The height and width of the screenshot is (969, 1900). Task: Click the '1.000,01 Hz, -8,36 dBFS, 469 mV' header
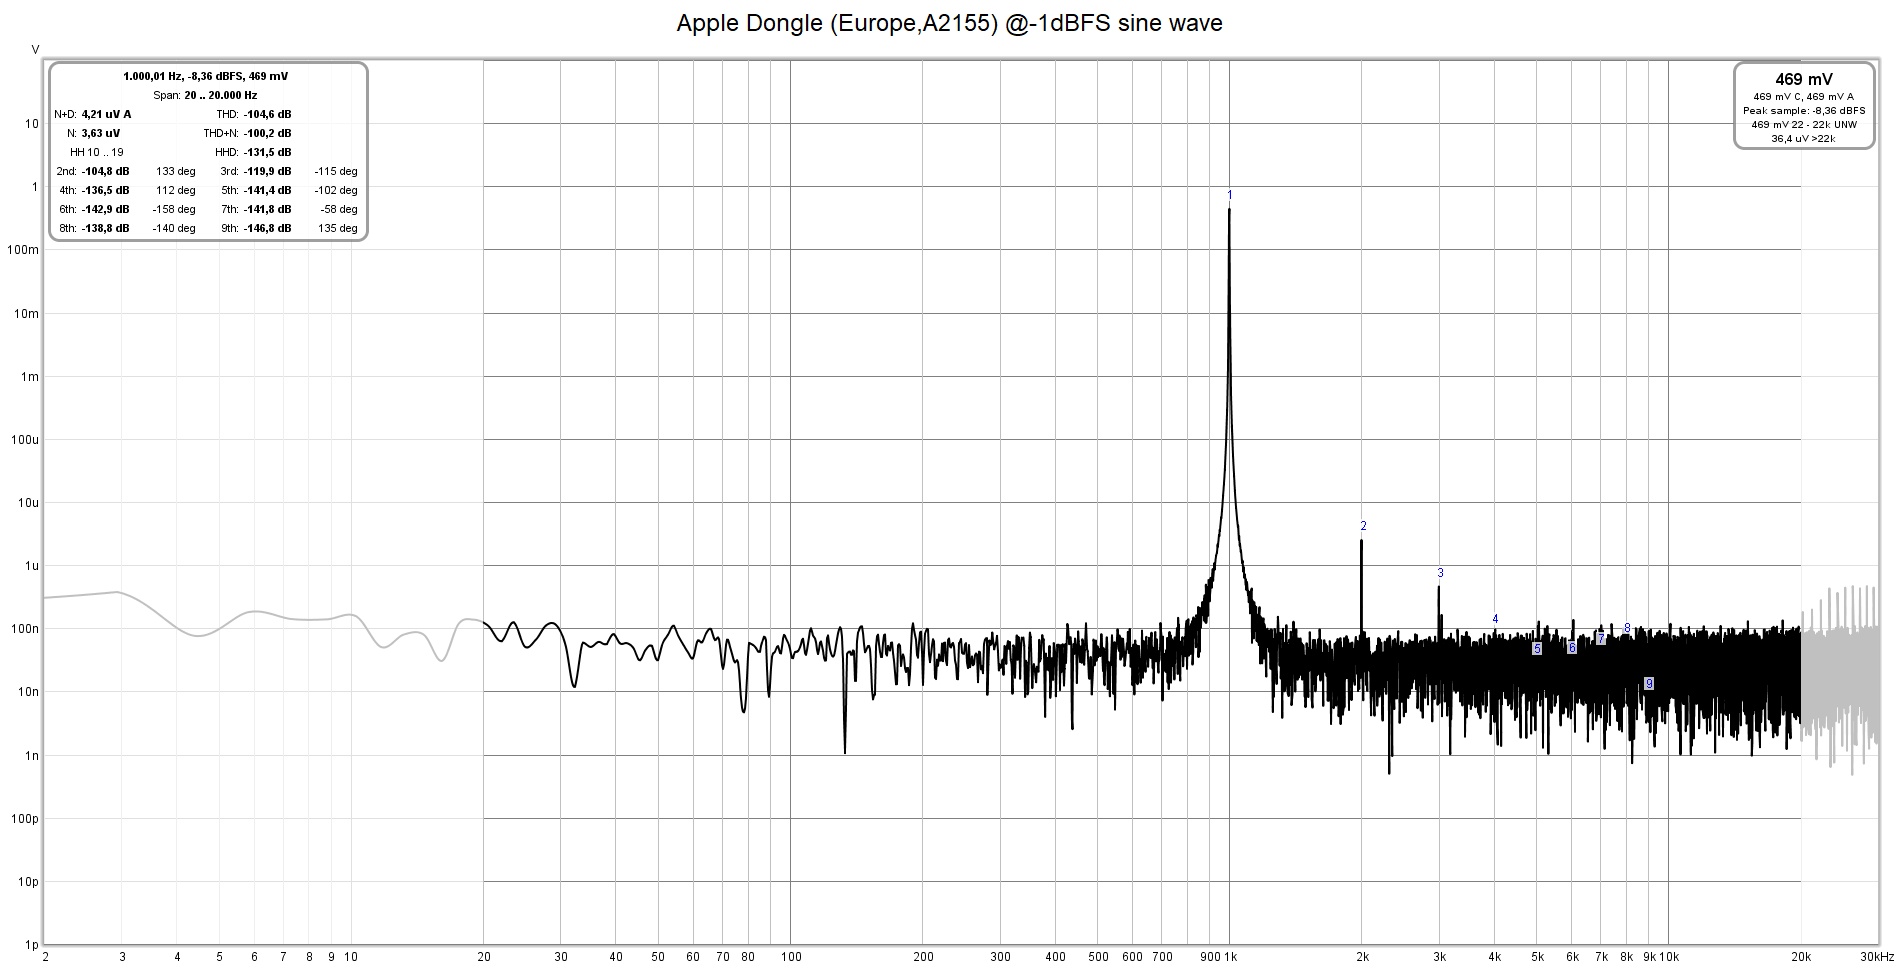[x=206, y=76]
